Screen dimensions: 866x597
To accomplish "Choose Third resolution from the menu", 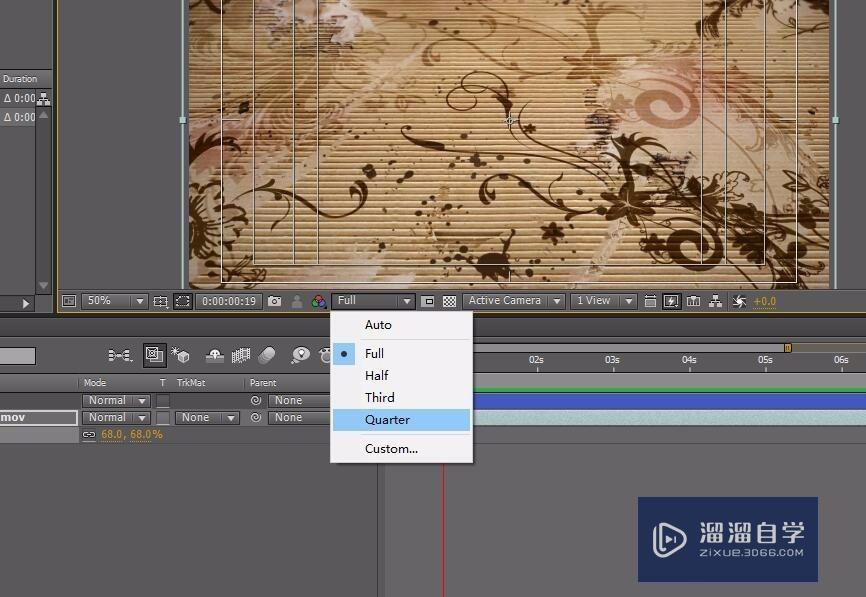I will click(402, 398).
